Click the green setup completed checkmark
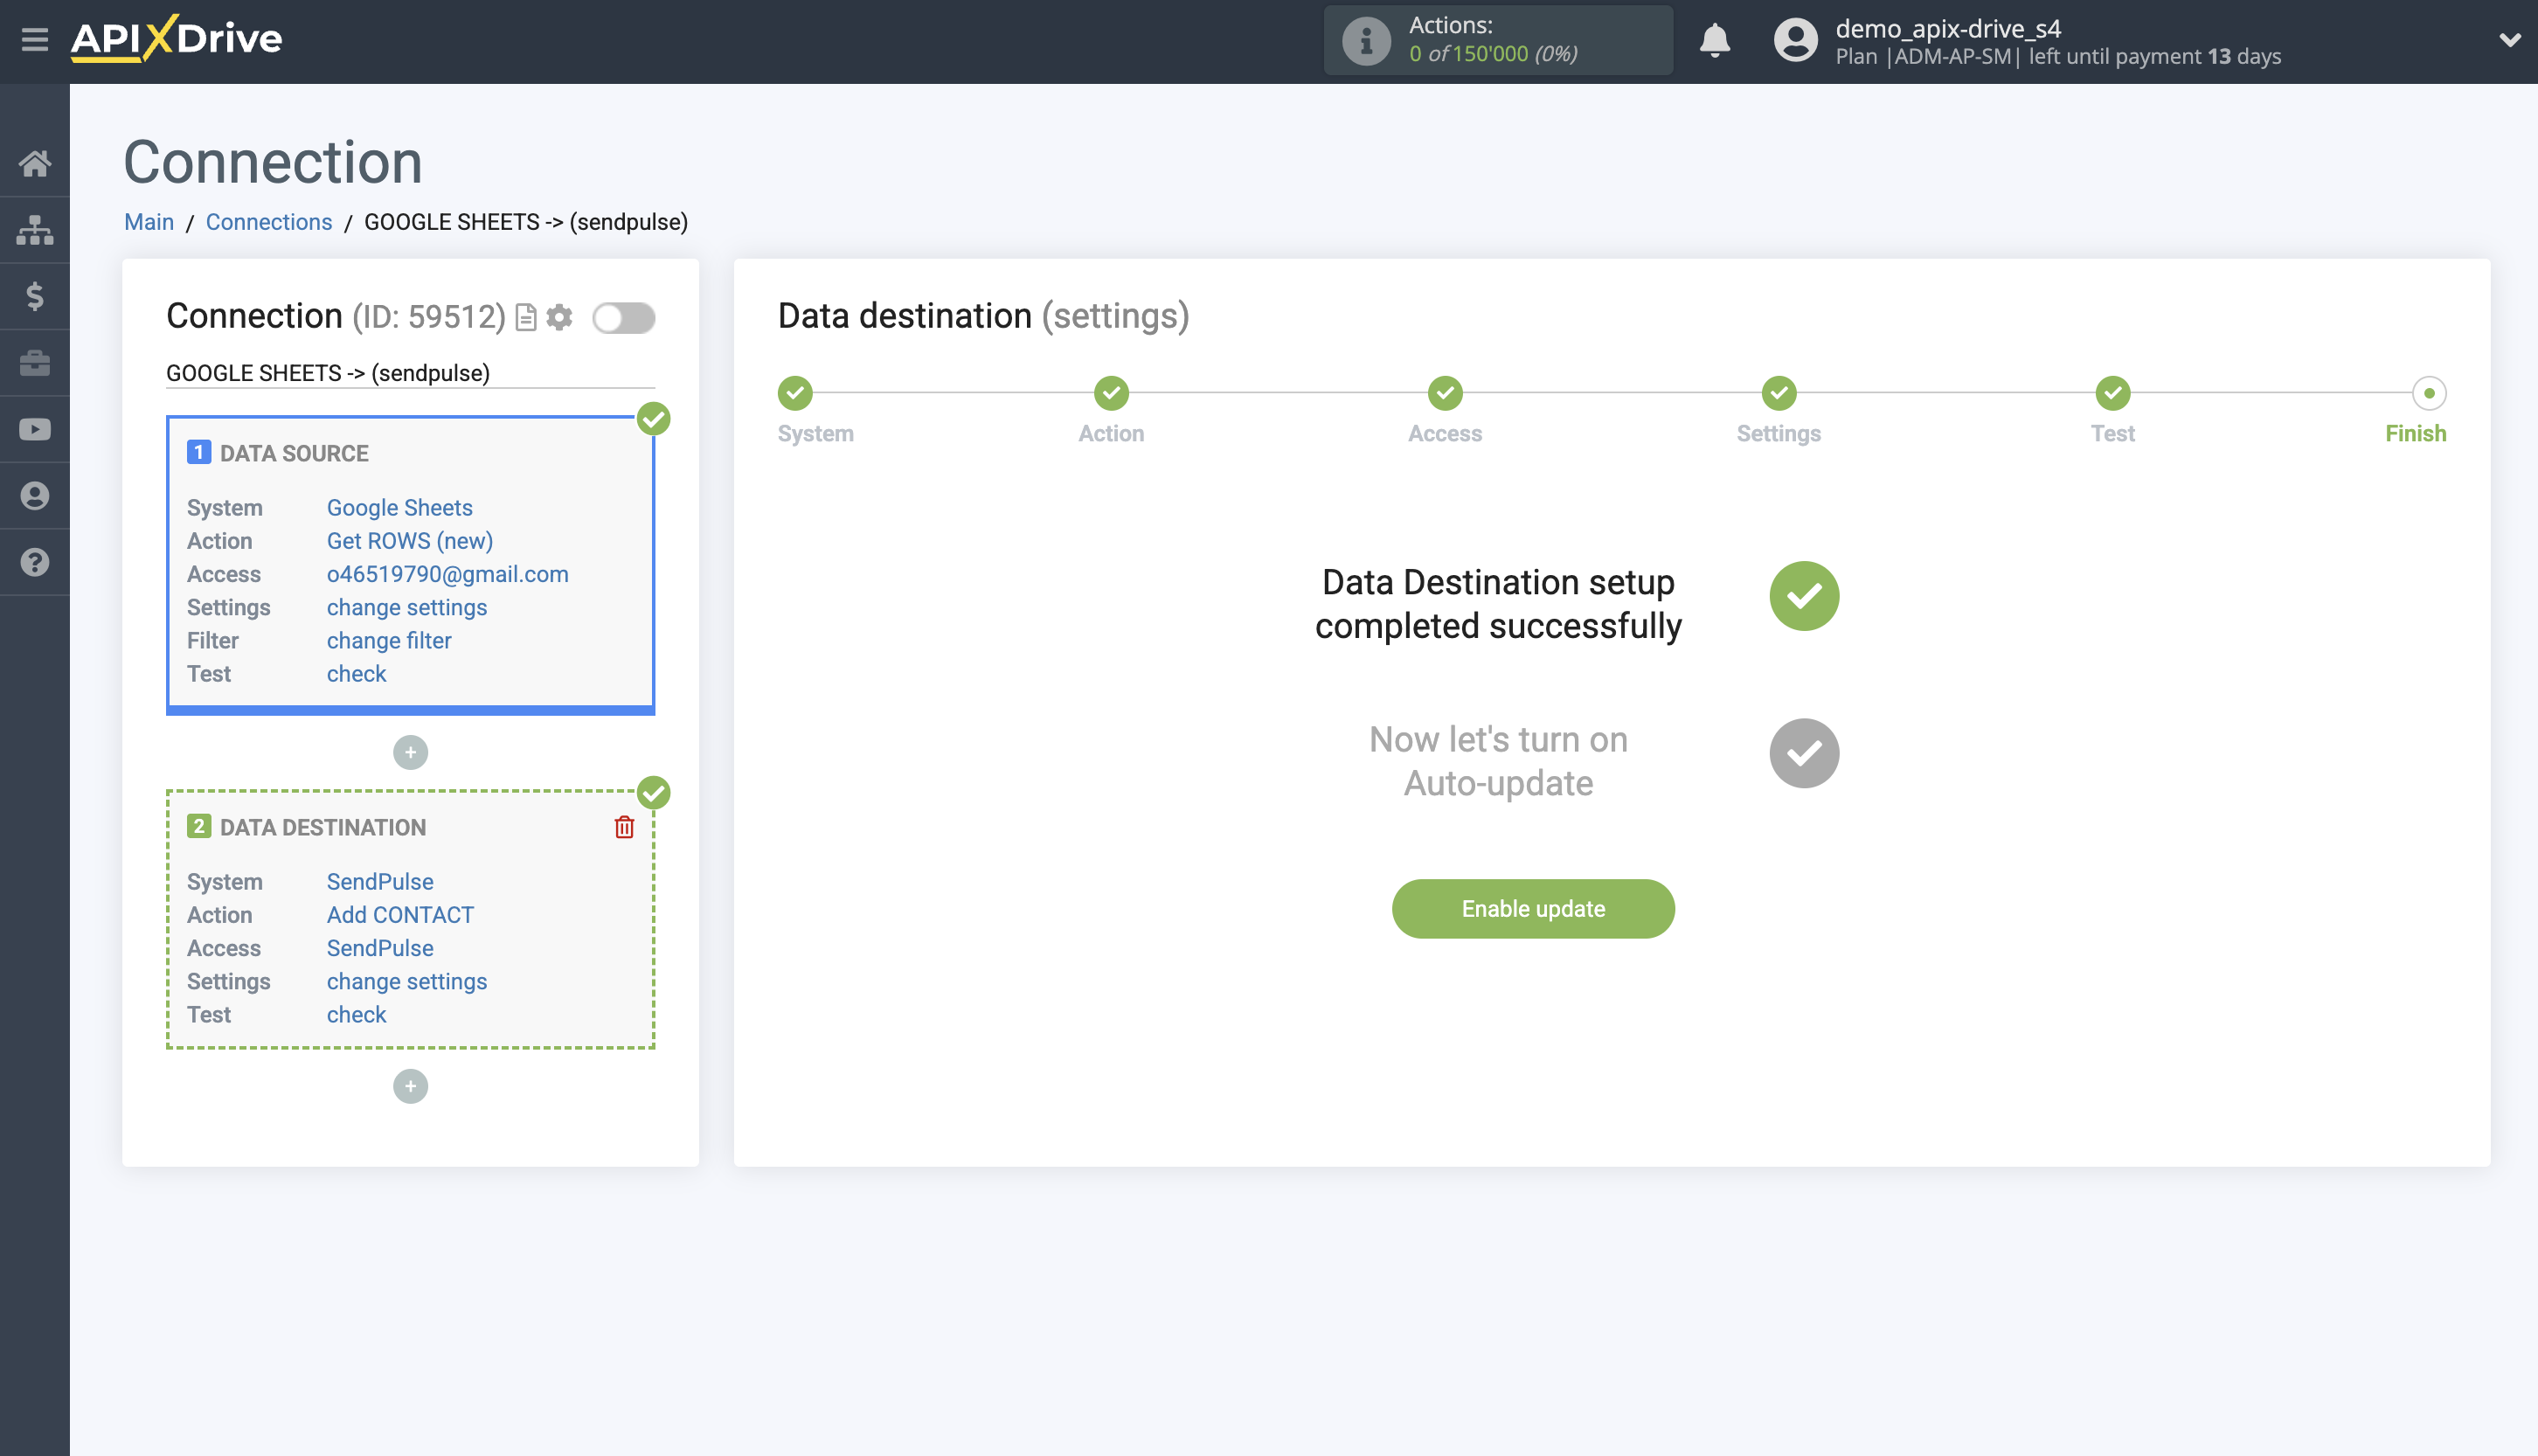Image resolution: width=2538 pixels, height=1456 pixels. [1804, 596]
